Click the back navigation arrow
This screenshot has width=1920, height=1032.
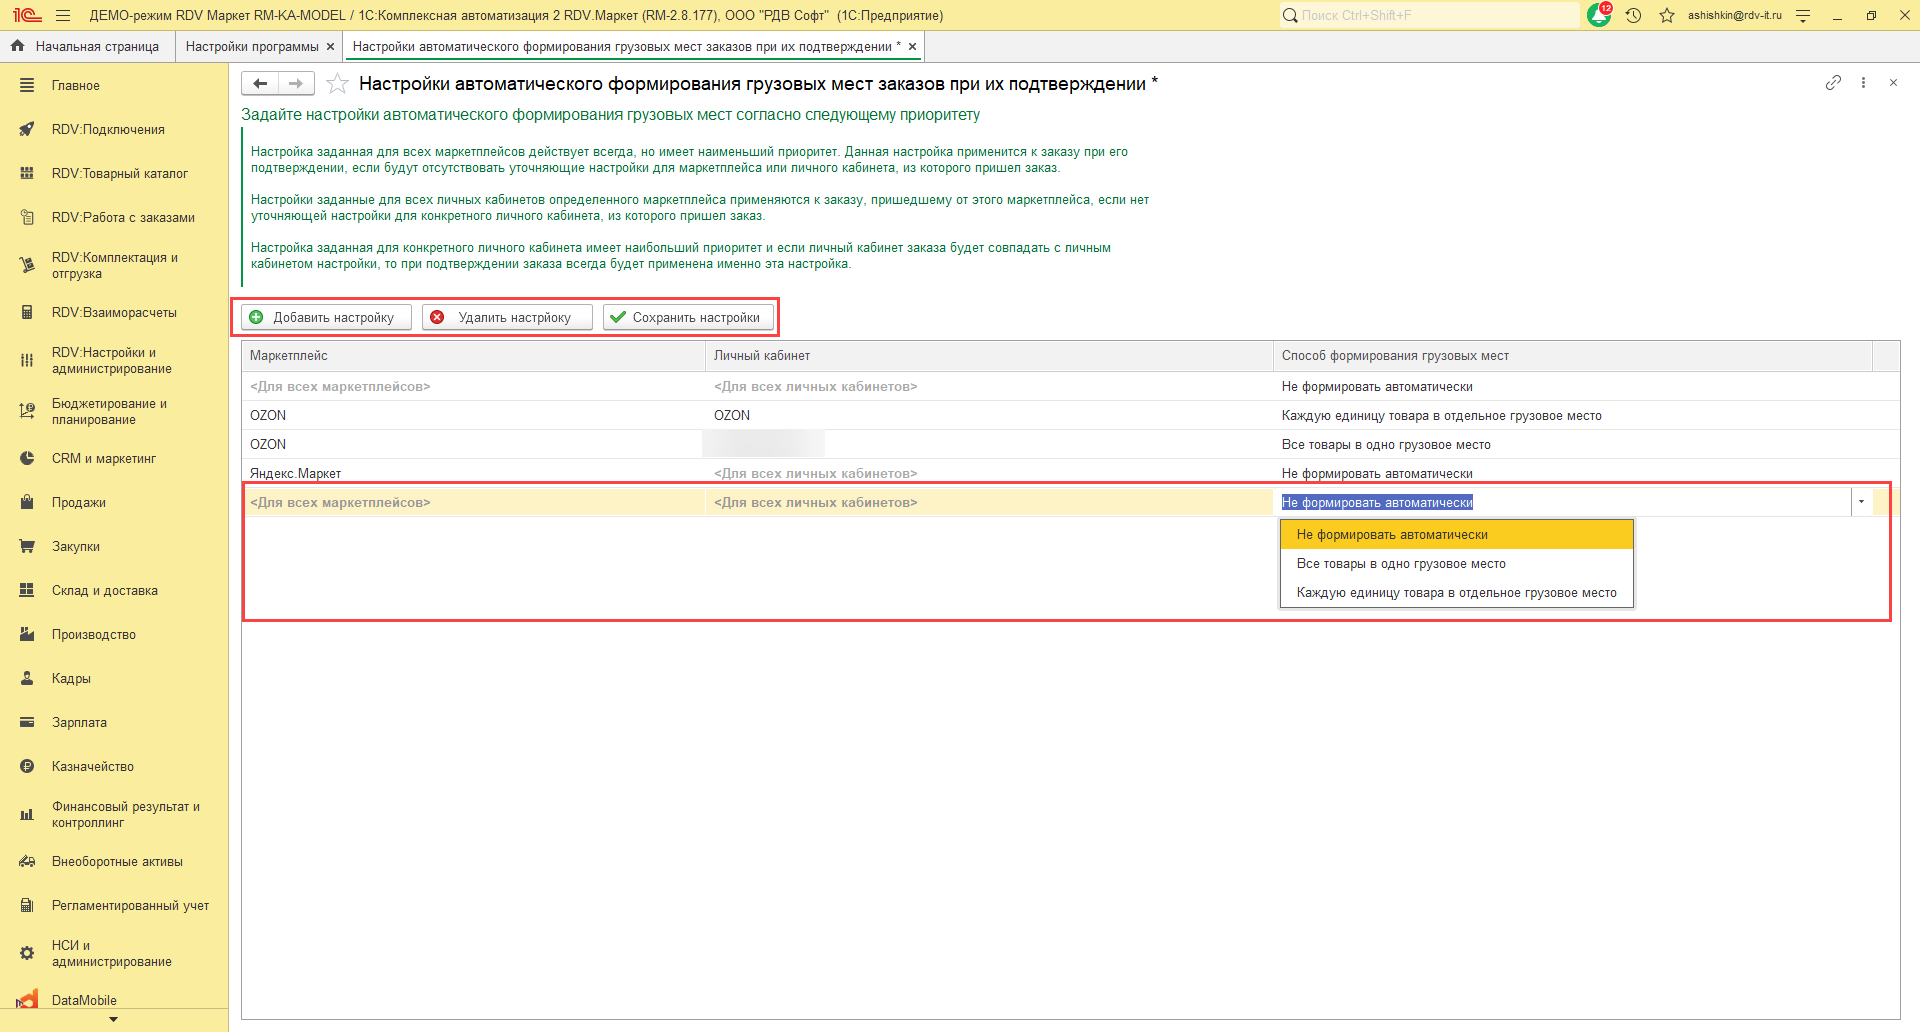coord(260,84)
